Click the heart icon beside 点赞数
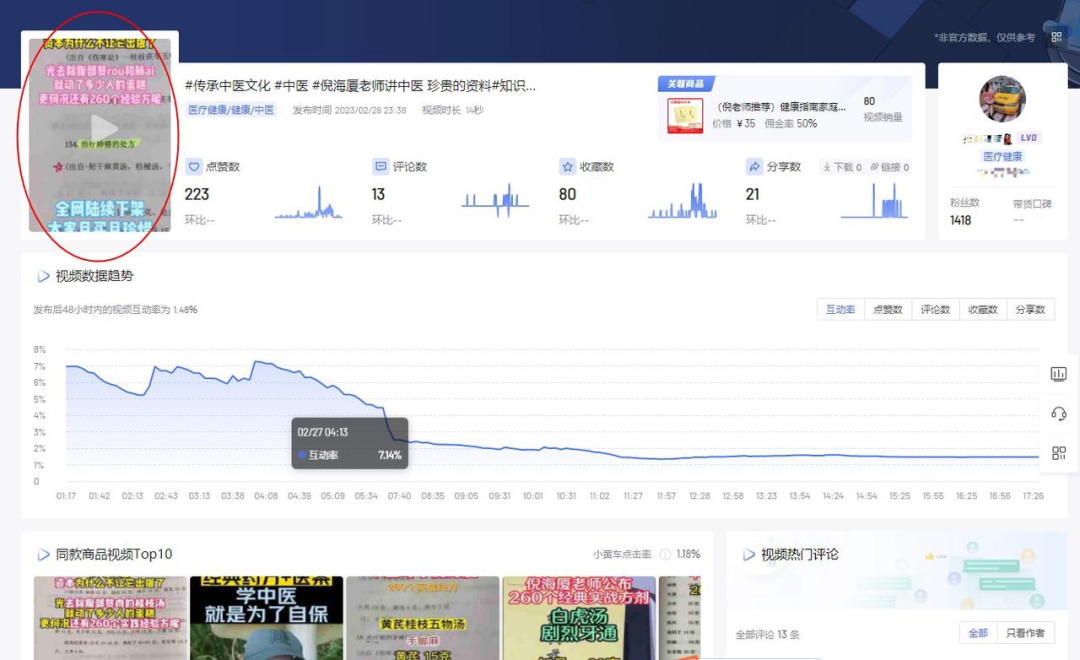The image size is (1080, 660). click(194, 167)
